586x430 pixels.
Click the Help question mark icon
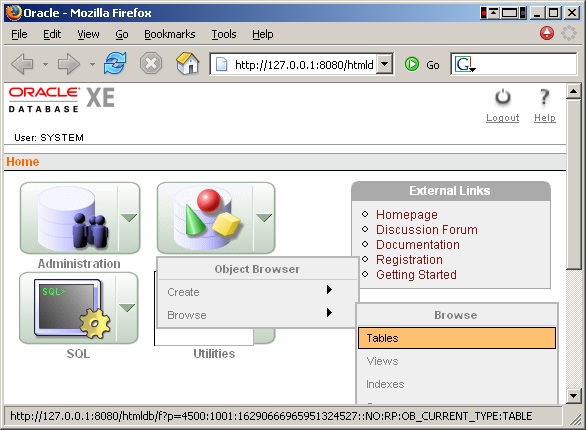(x=545, y=98)
